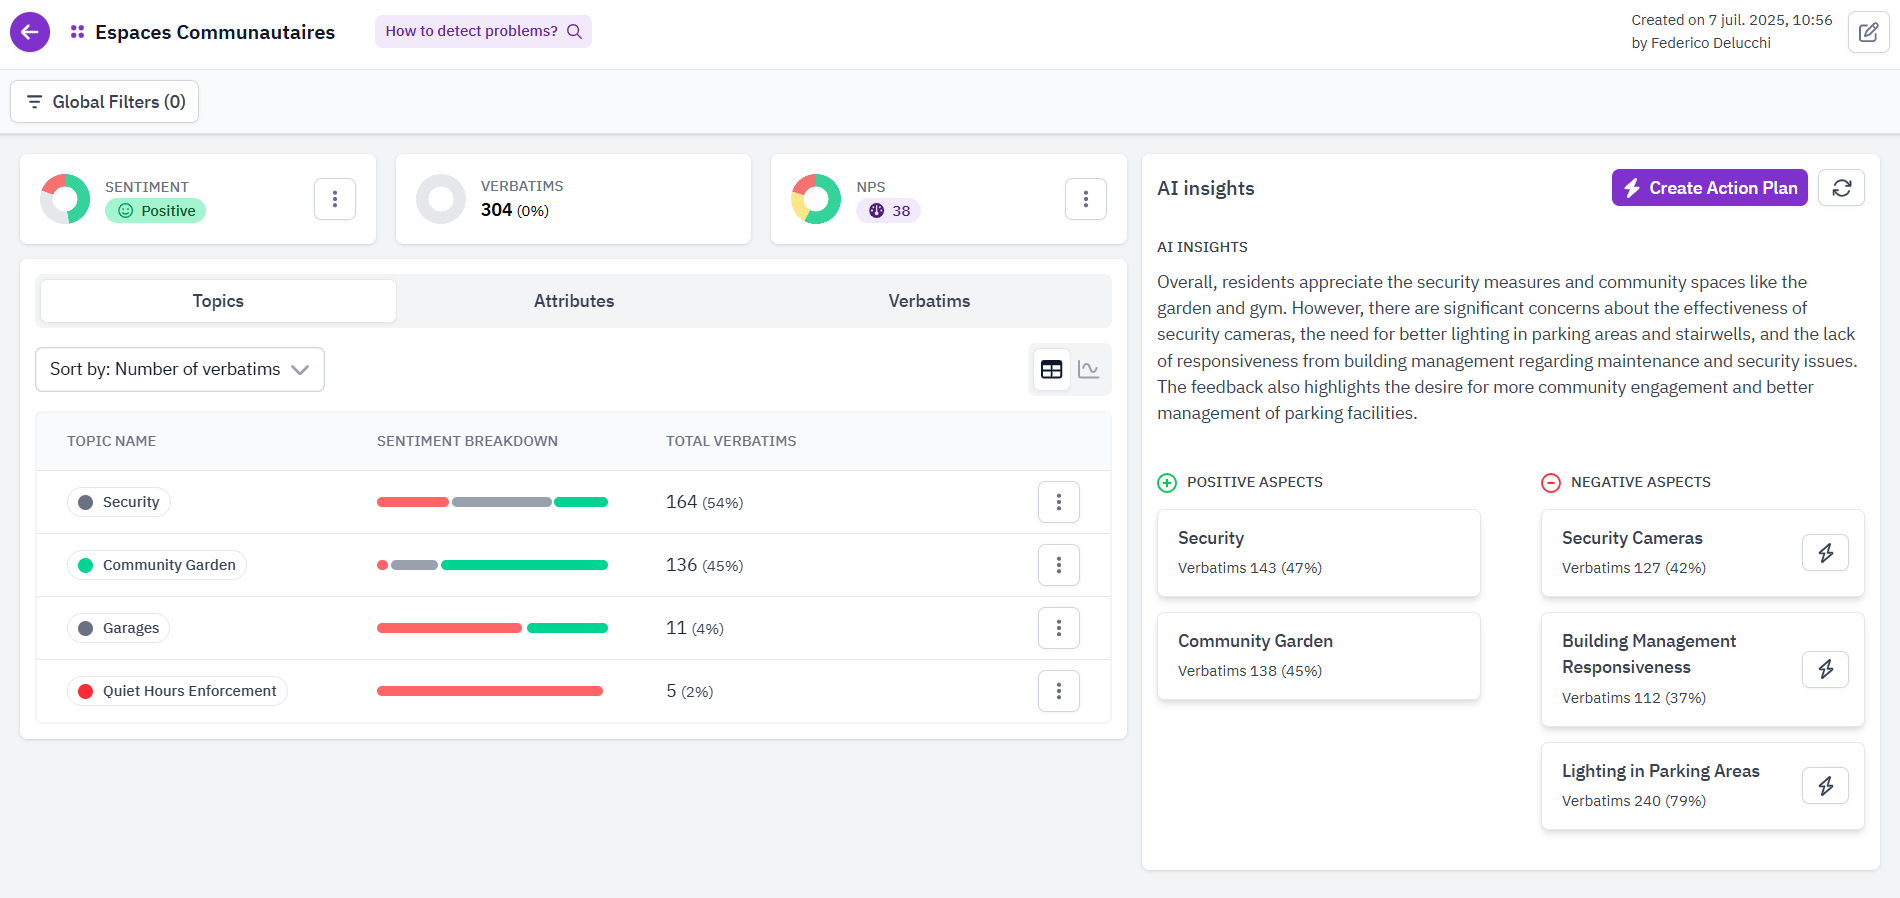
Task: Click the edit dashboard pencil icon
Action: click(1868, 32)
